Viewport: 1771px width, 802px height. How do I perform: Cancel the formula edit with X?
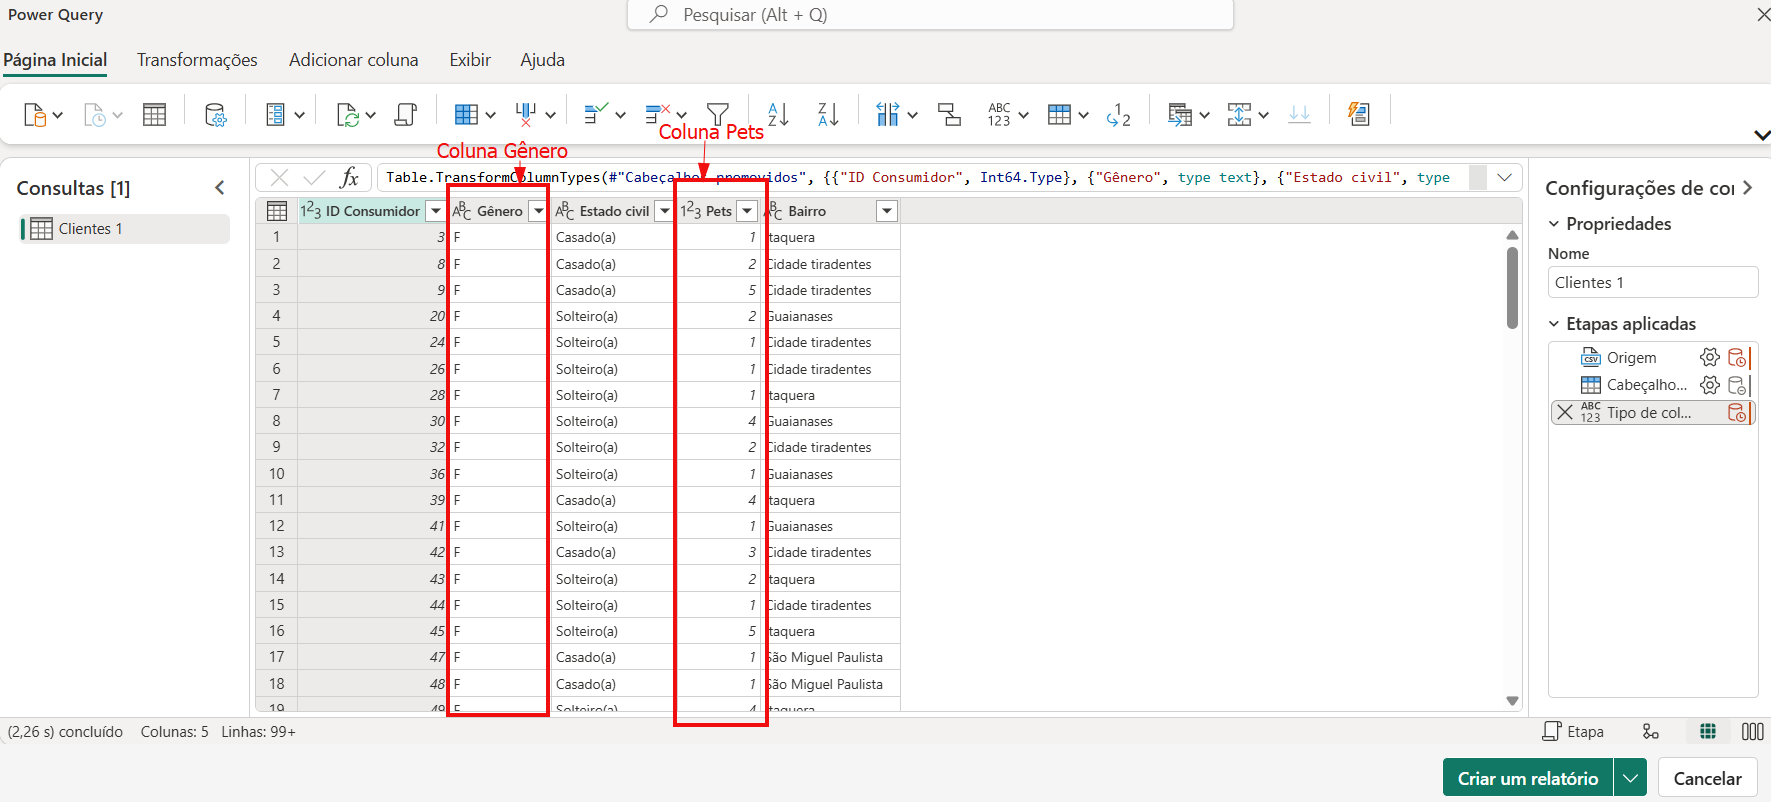click(279, 178)
